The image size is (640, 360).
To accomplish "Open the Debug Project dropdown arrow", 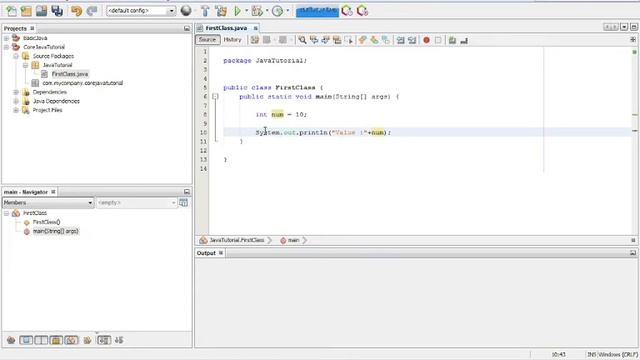I will (267, 11).
